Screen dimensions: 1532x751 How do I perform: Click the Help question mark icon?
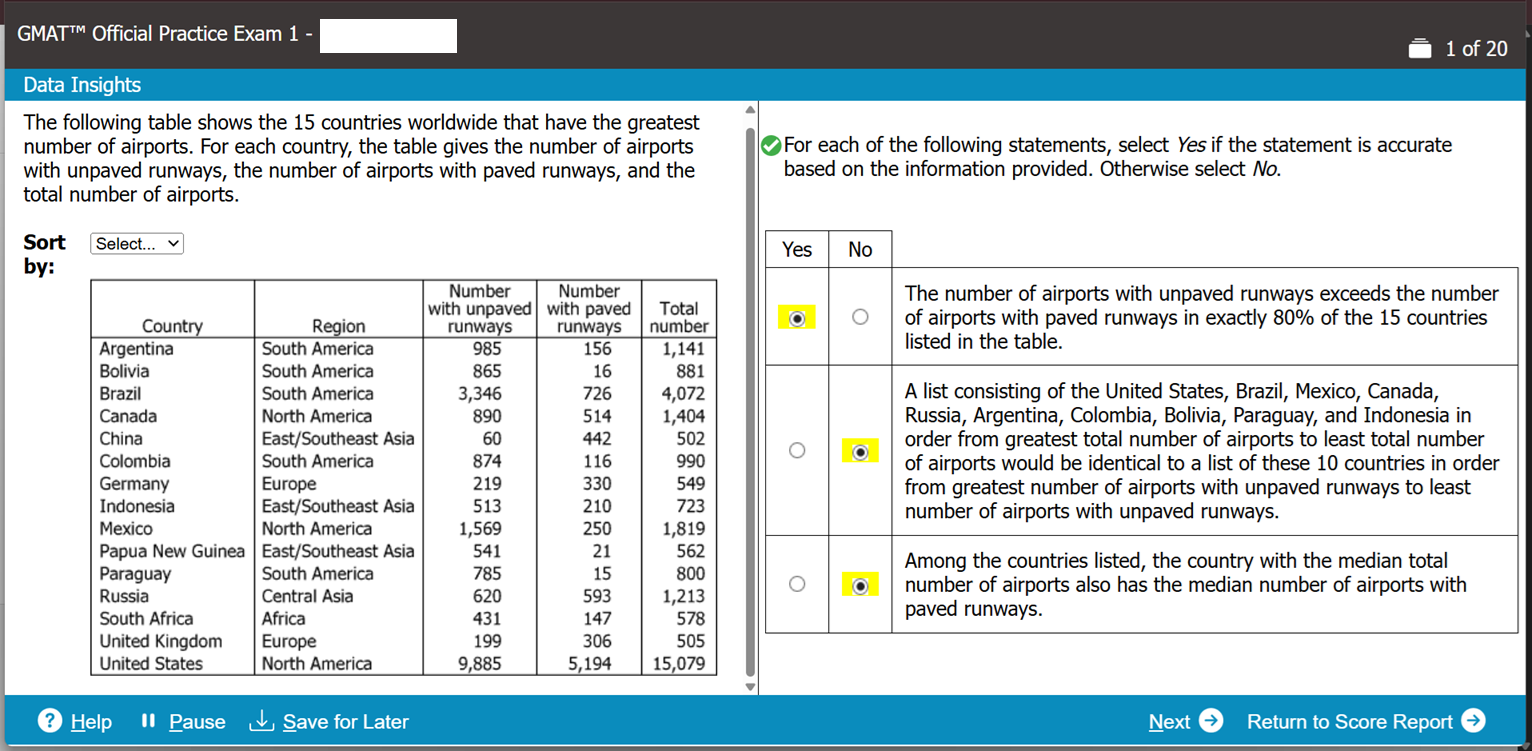[50, 721]
